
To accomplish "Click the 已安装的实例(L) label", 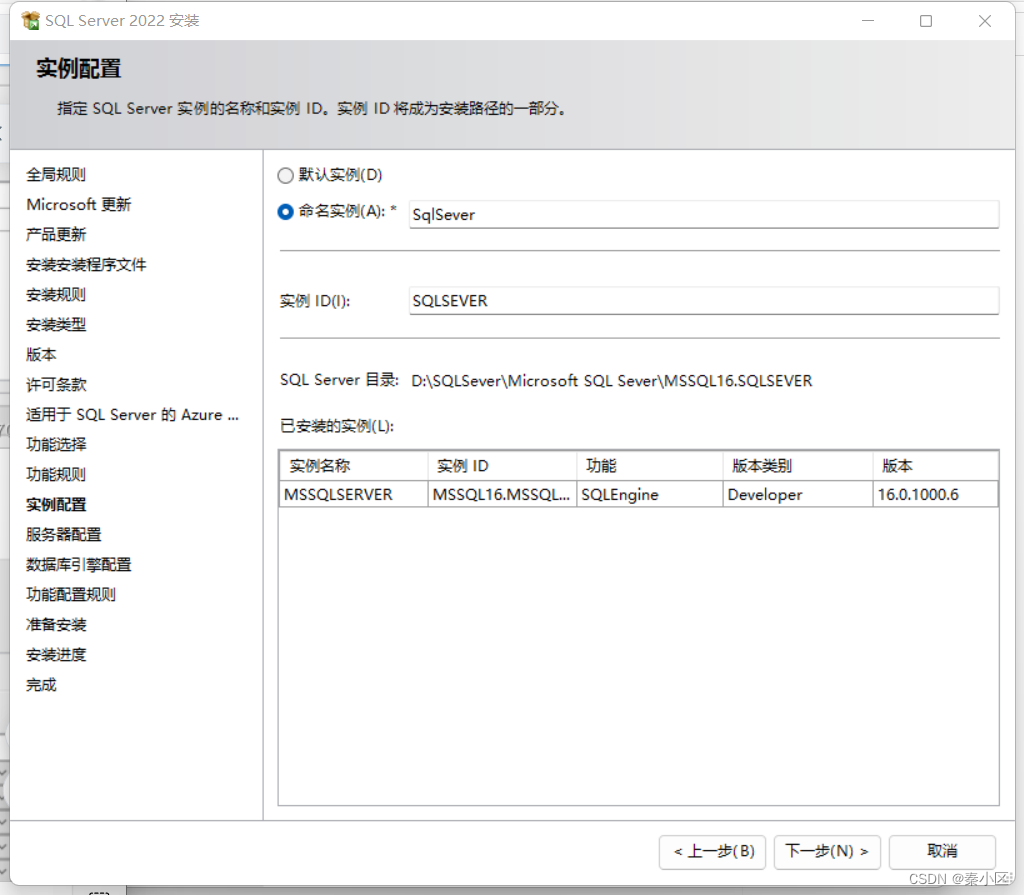I will (x=337, y=426).
